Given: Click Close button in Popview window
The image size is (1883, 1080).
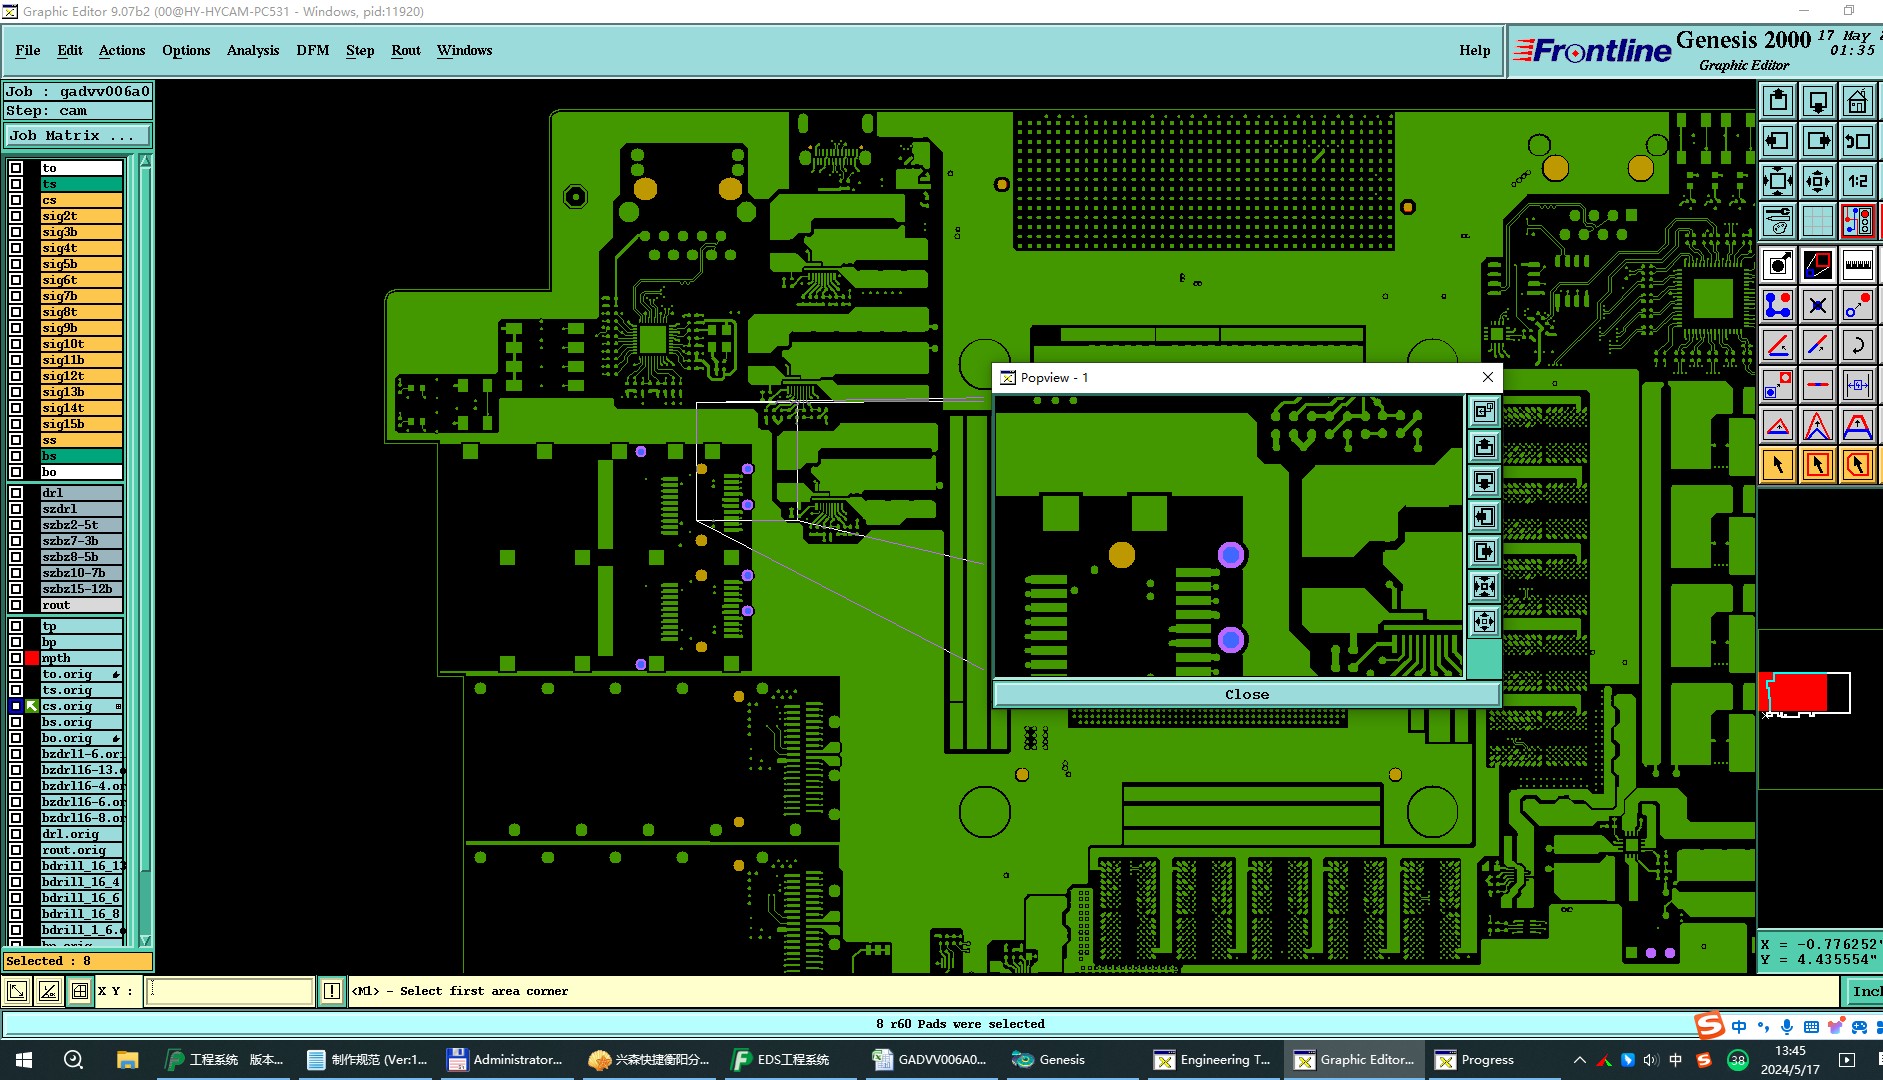Looking at the screenshot, I should (1247, 694).
